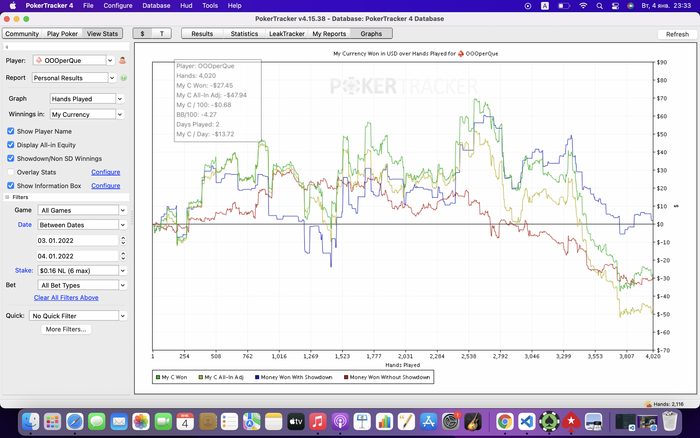Open Launchpad from the Dock
The image size is (700, 438).
[x=53, y=421]
